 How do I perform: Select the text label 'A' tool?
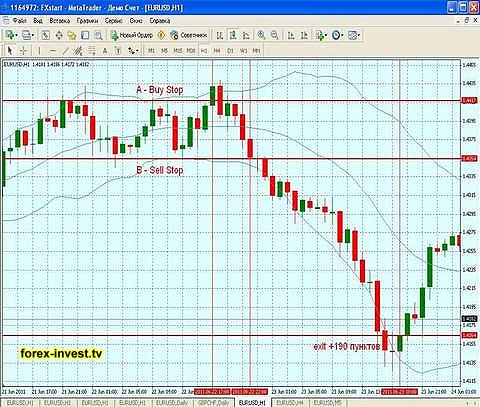pyautogui.click(x=105, y=51)
